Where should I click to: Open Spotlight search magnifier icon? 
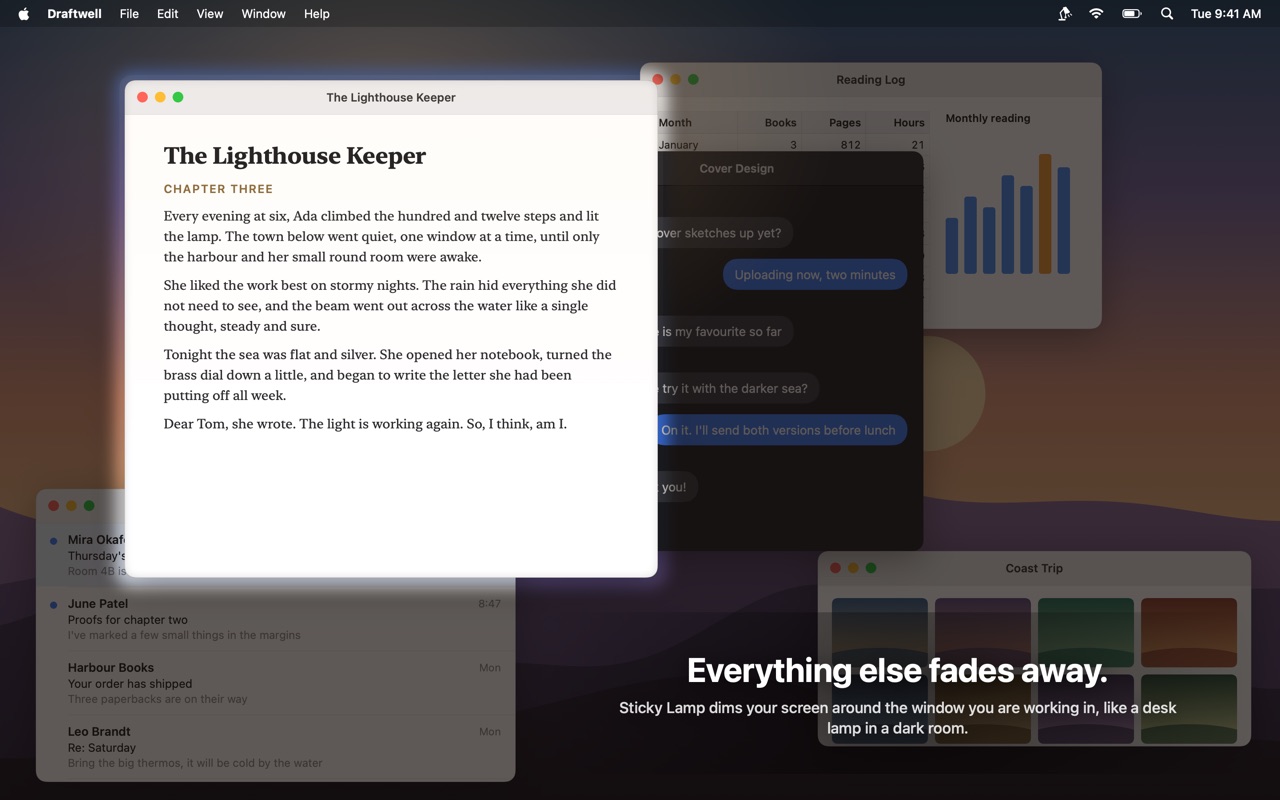click(1166, 14)
